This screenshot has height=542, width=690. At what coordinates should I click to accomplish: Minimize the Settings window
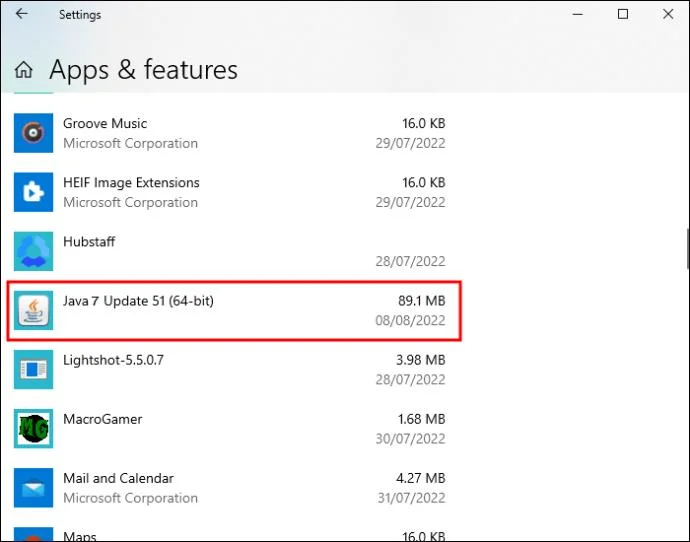577,14
